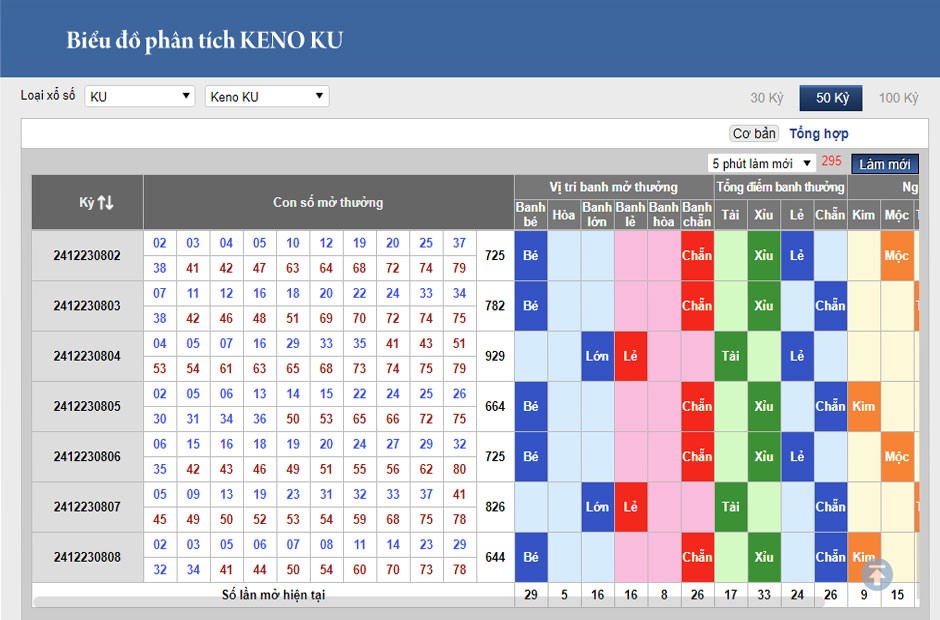This screenshot has width=940, height=620.
Task: Click Vị trí banh mở thưởng group header
Action: click(614, 187)
